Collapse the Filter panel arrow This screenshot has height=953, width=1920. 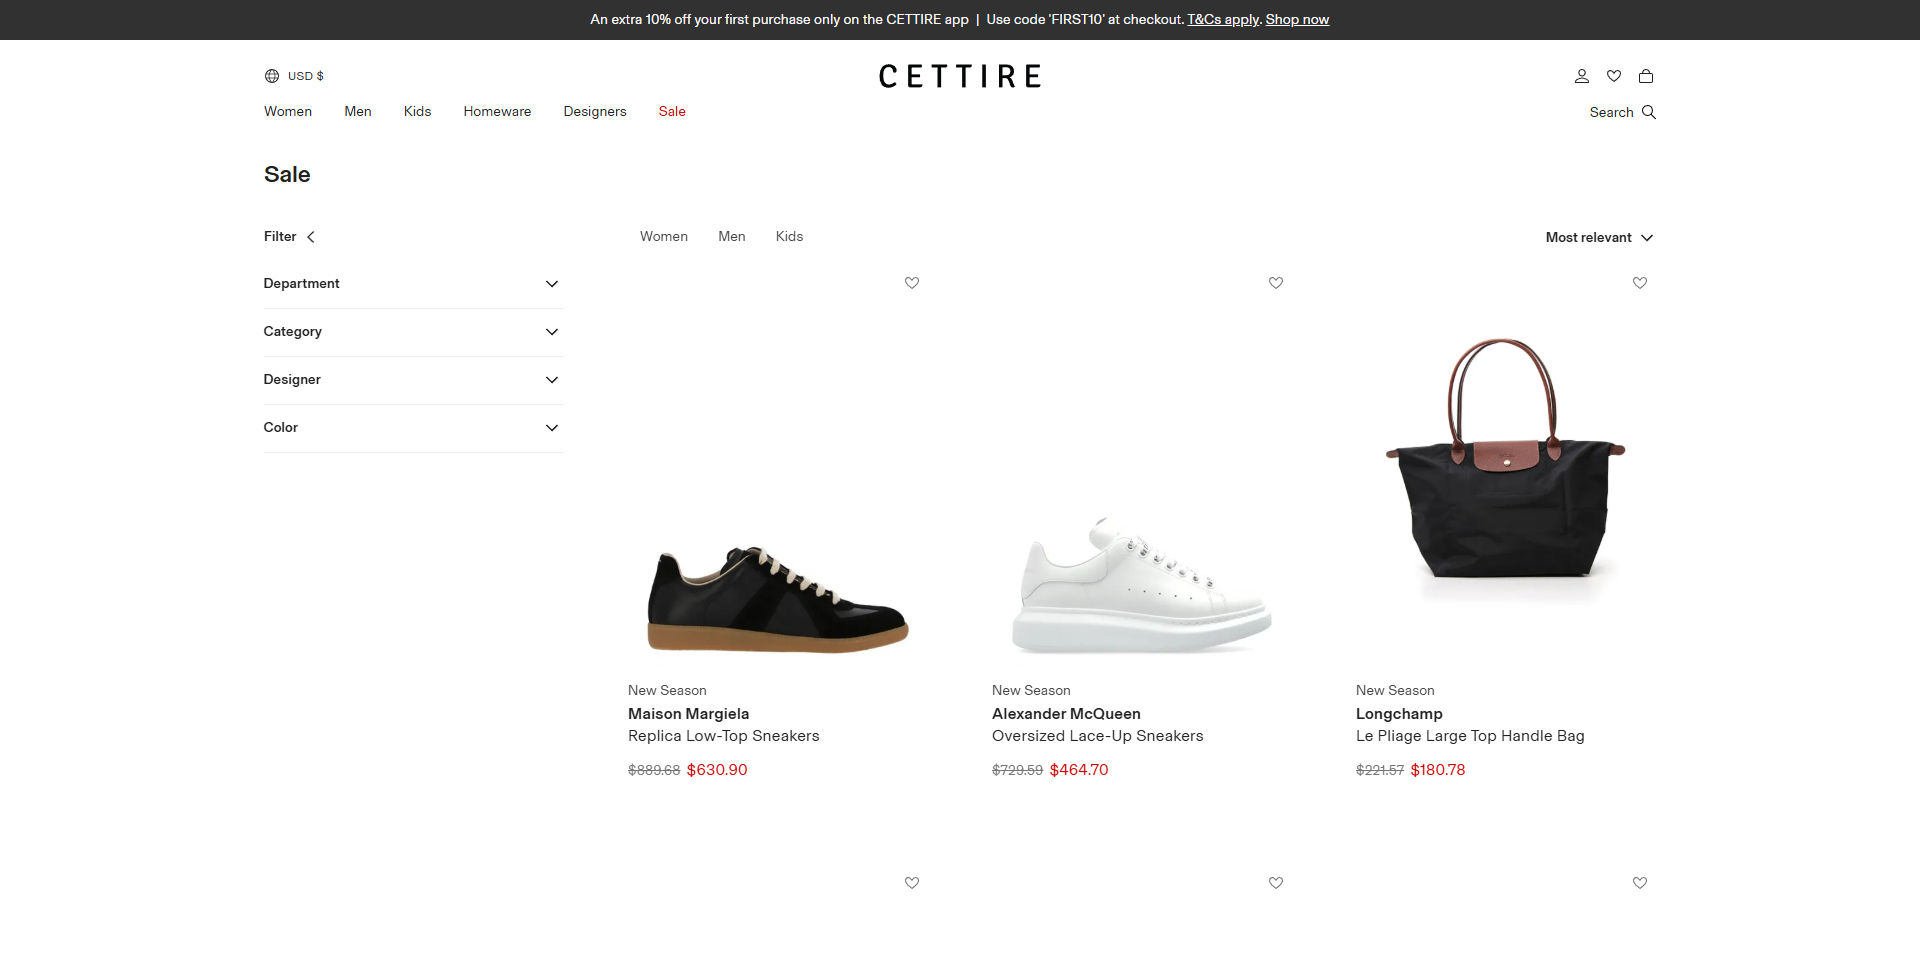pos(311,237)
